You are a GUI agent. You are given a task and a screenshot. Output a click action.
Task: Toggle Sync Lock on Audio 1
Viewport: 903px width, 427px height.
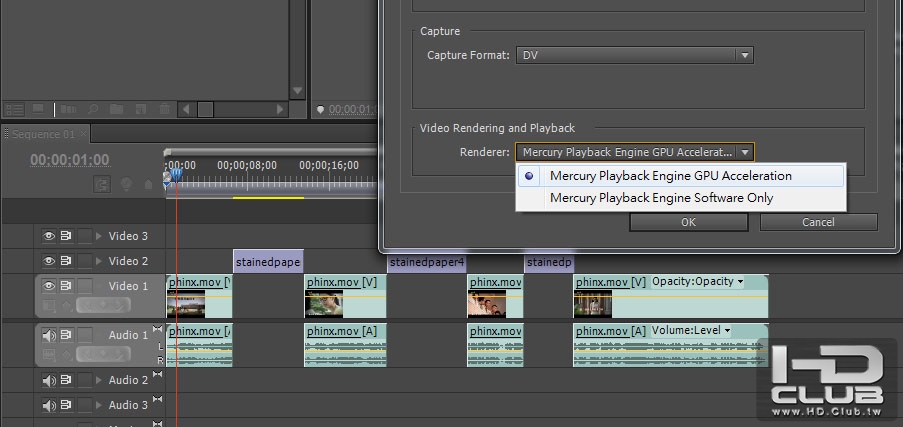point(66,335)
